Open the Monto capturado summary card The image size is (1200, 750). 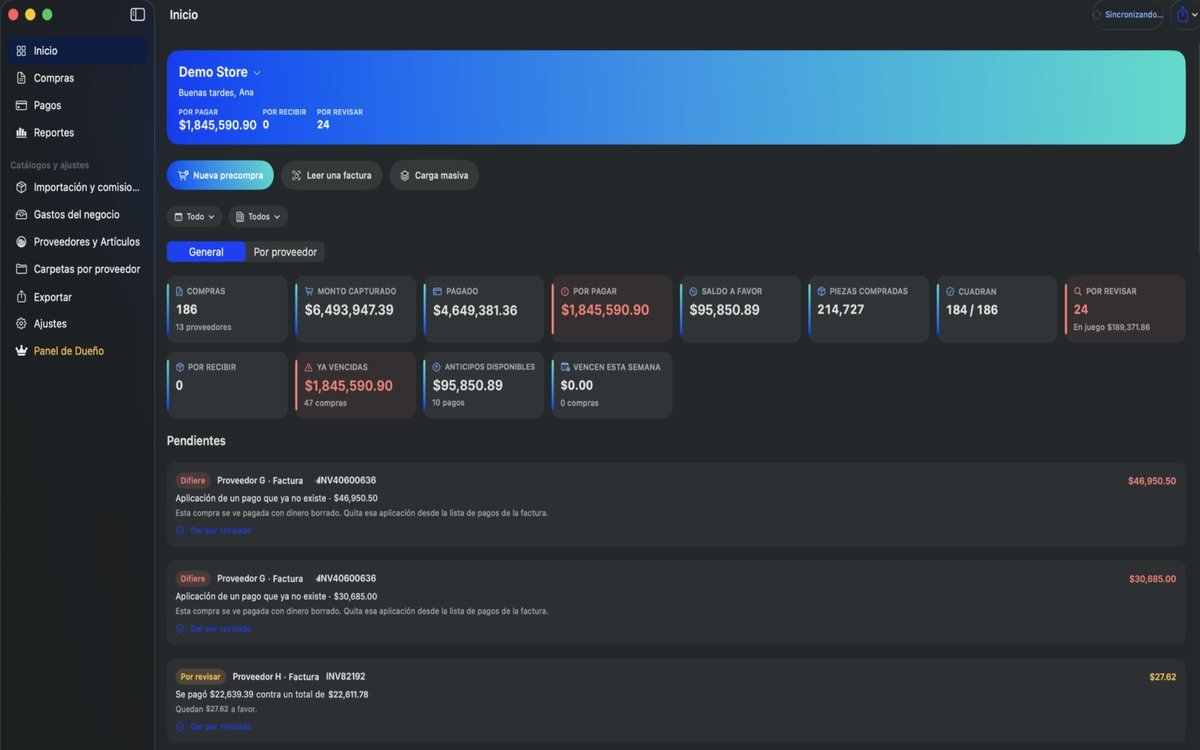pos(356,310)
